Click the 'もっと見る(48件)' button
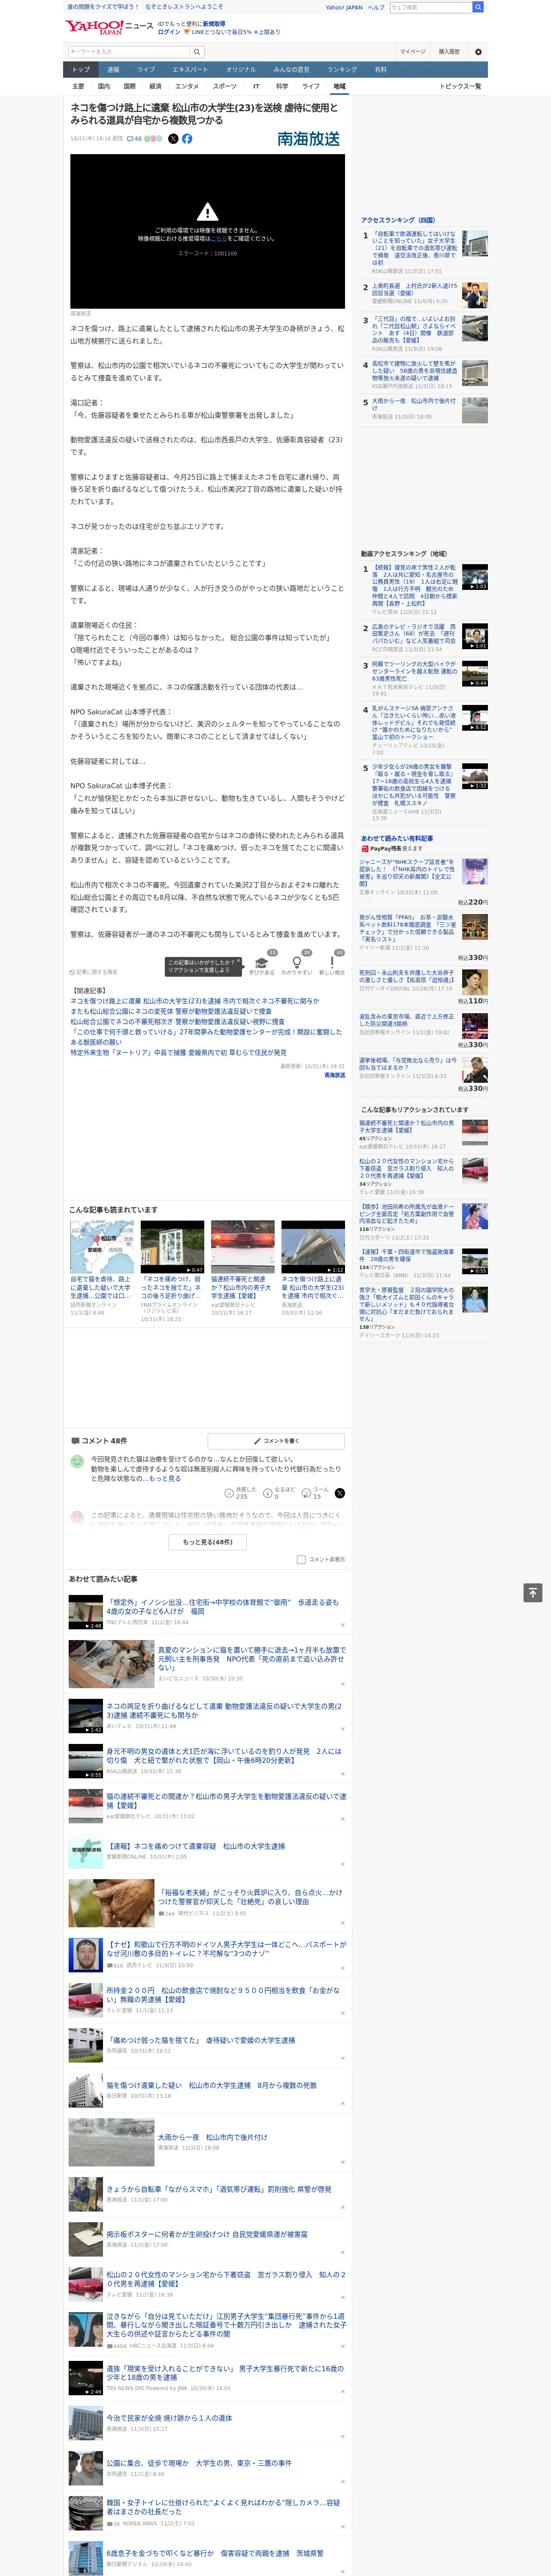 [x=208, y=1542]
